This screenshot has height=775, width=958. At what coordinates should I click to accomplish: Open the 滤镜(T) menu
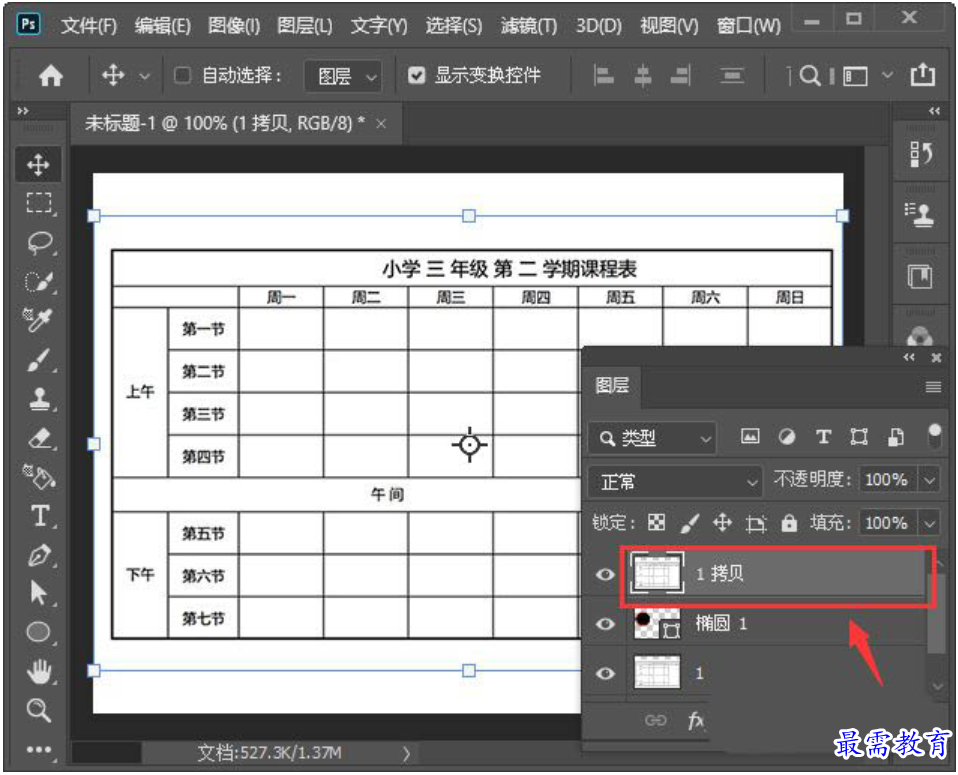tap(528, 26)
